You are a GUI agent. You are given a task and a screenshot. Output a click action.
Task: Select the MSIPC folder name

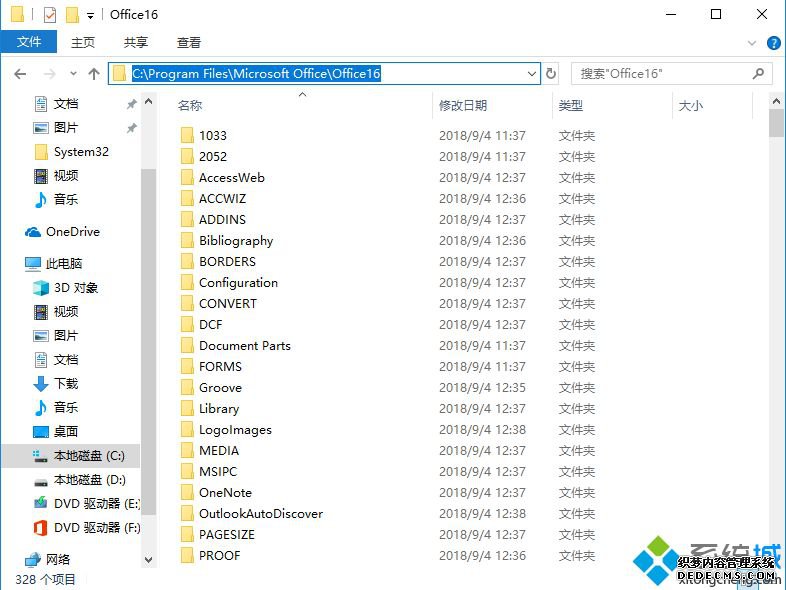click(x=218, y=472)
